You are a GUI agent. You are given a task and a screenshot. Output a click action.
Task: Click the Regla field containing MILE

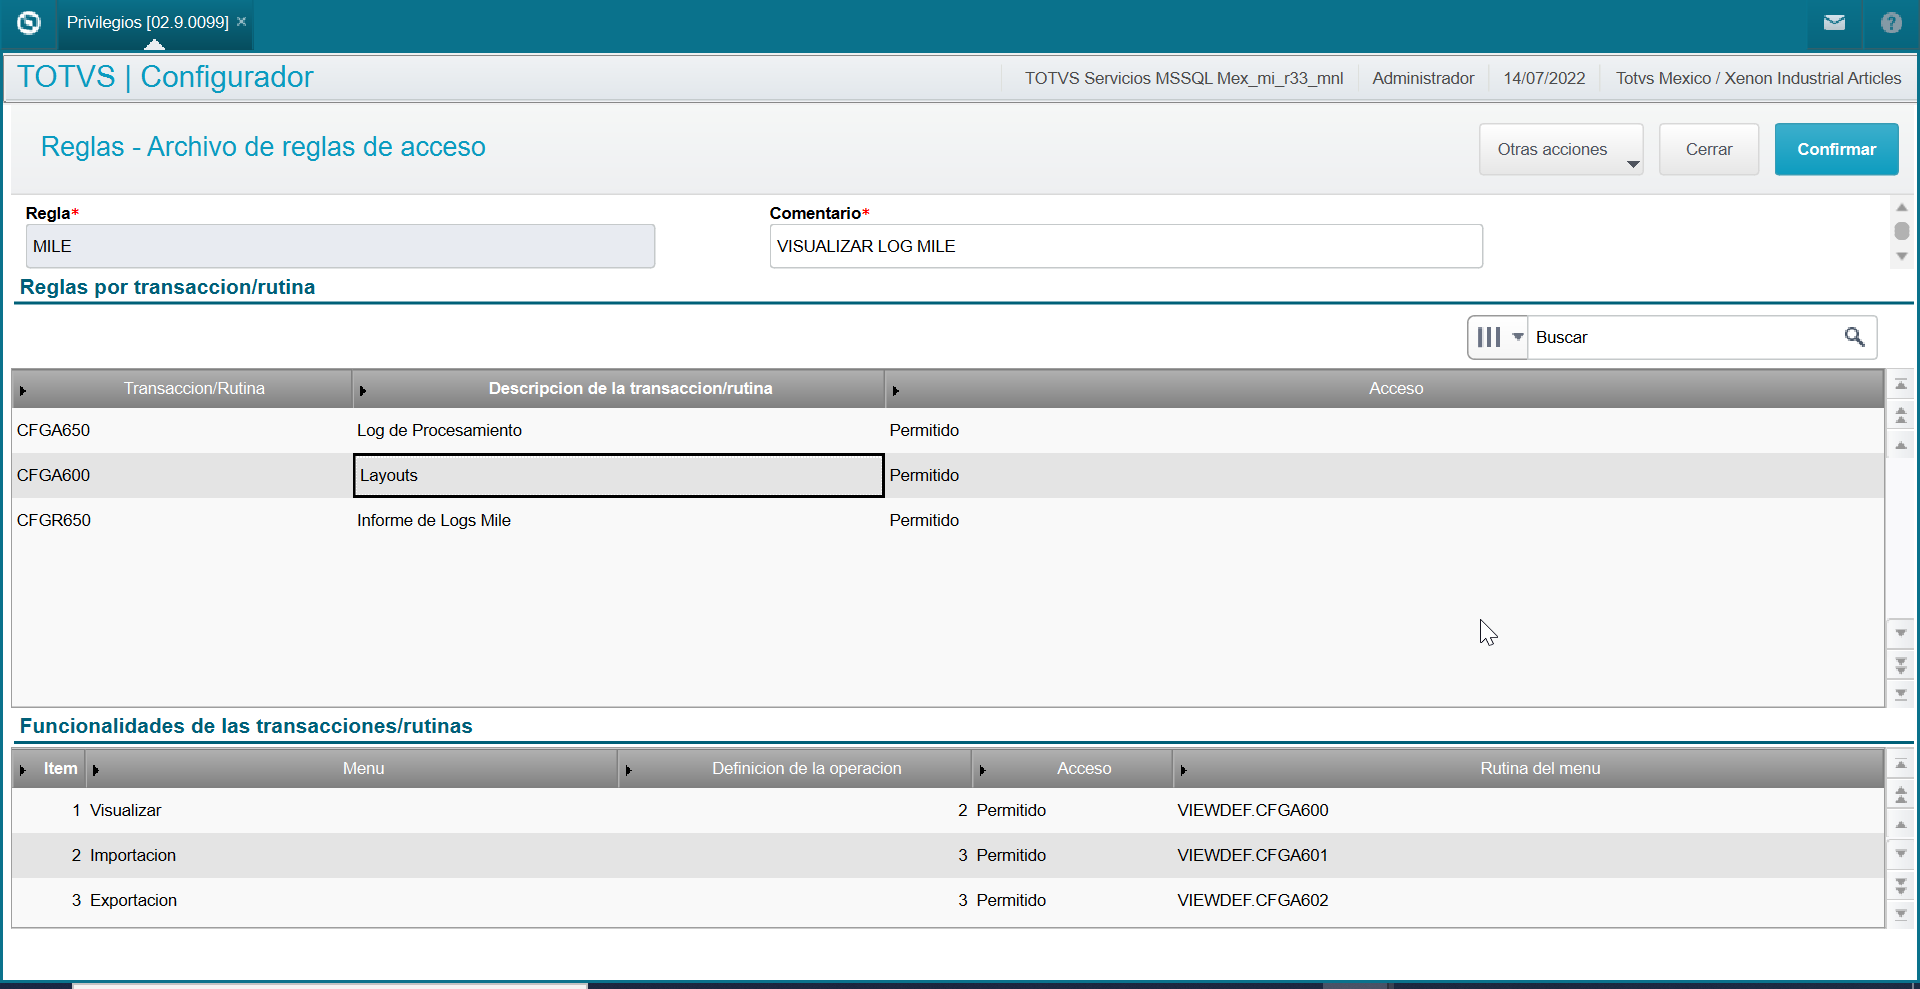340,246
